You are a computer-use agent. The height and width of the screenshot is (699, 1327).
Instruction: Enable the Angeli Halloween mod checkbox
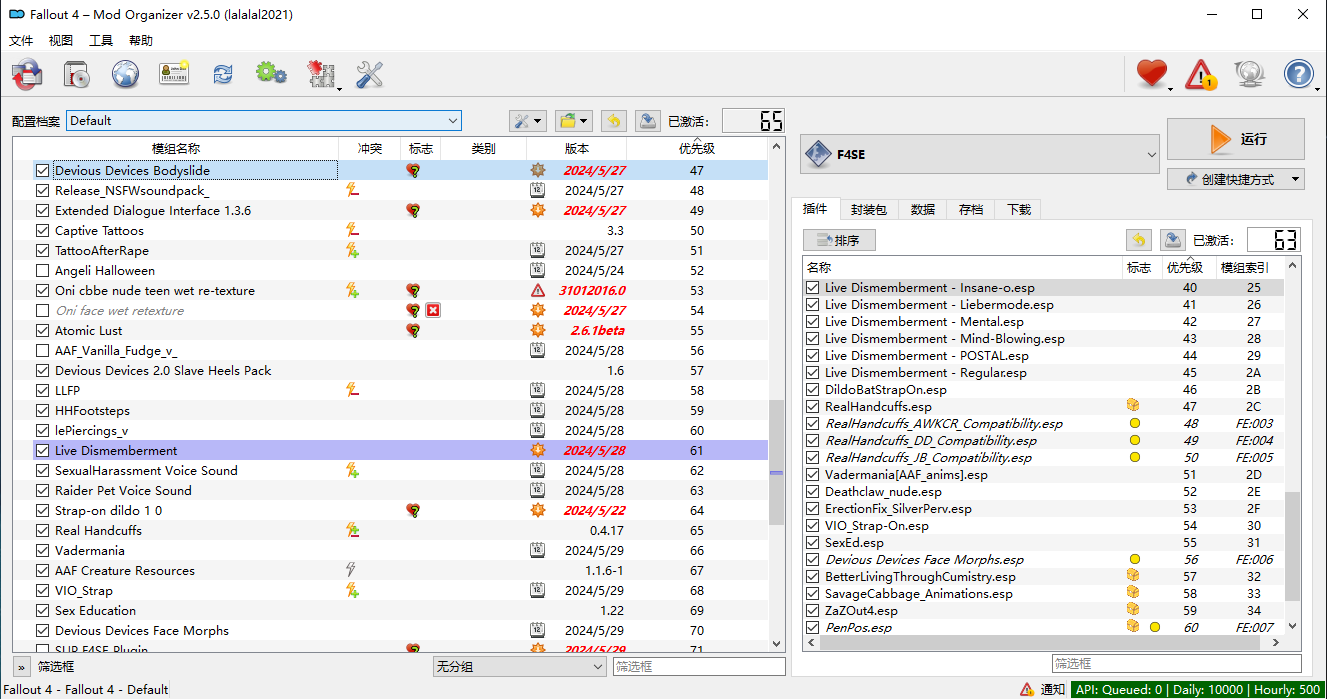tap(42, 271)
